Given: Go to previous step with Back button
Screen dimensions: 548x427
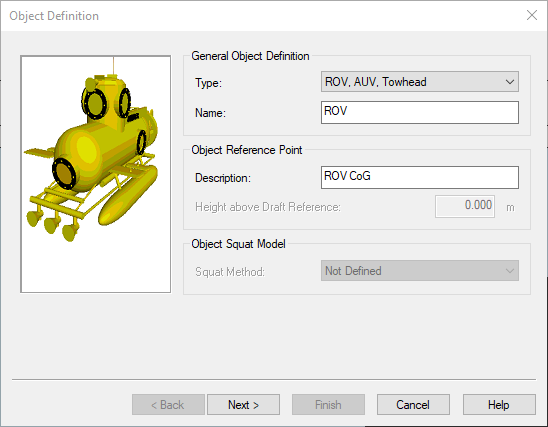Looking at the screenshot, I should tap(168, 405).
